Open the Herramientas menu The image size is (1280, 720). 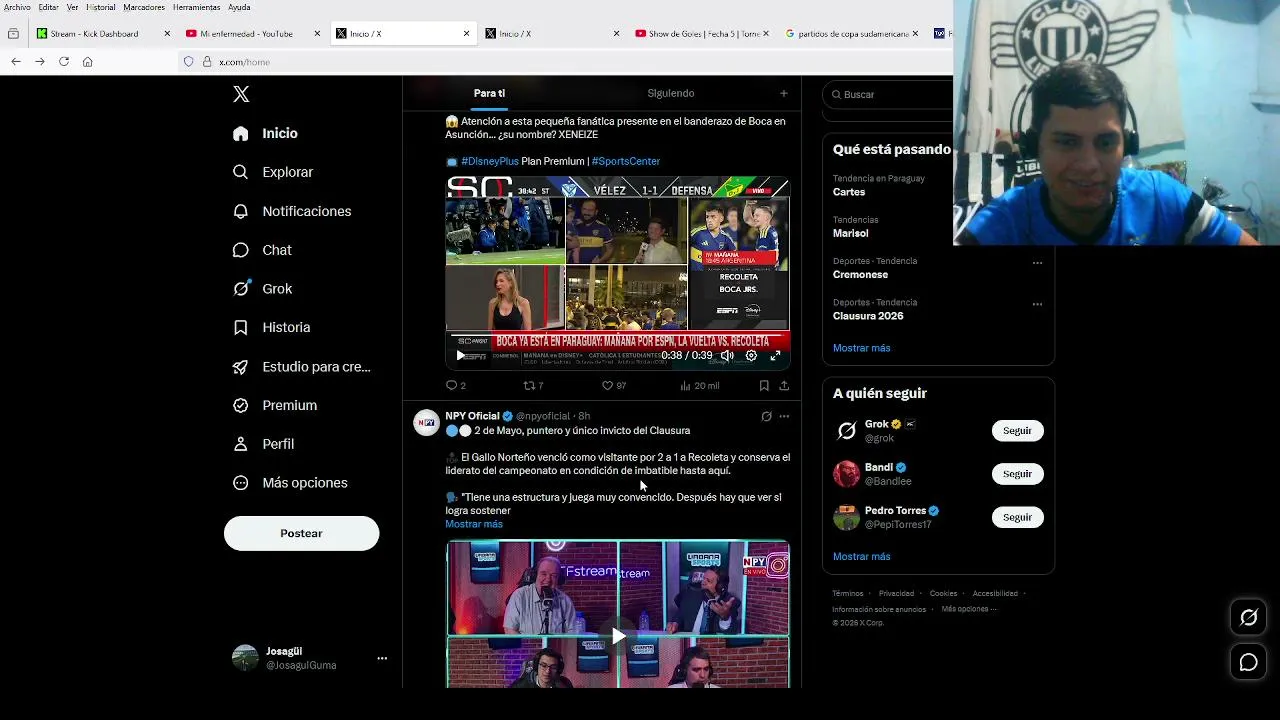[196, 7]
